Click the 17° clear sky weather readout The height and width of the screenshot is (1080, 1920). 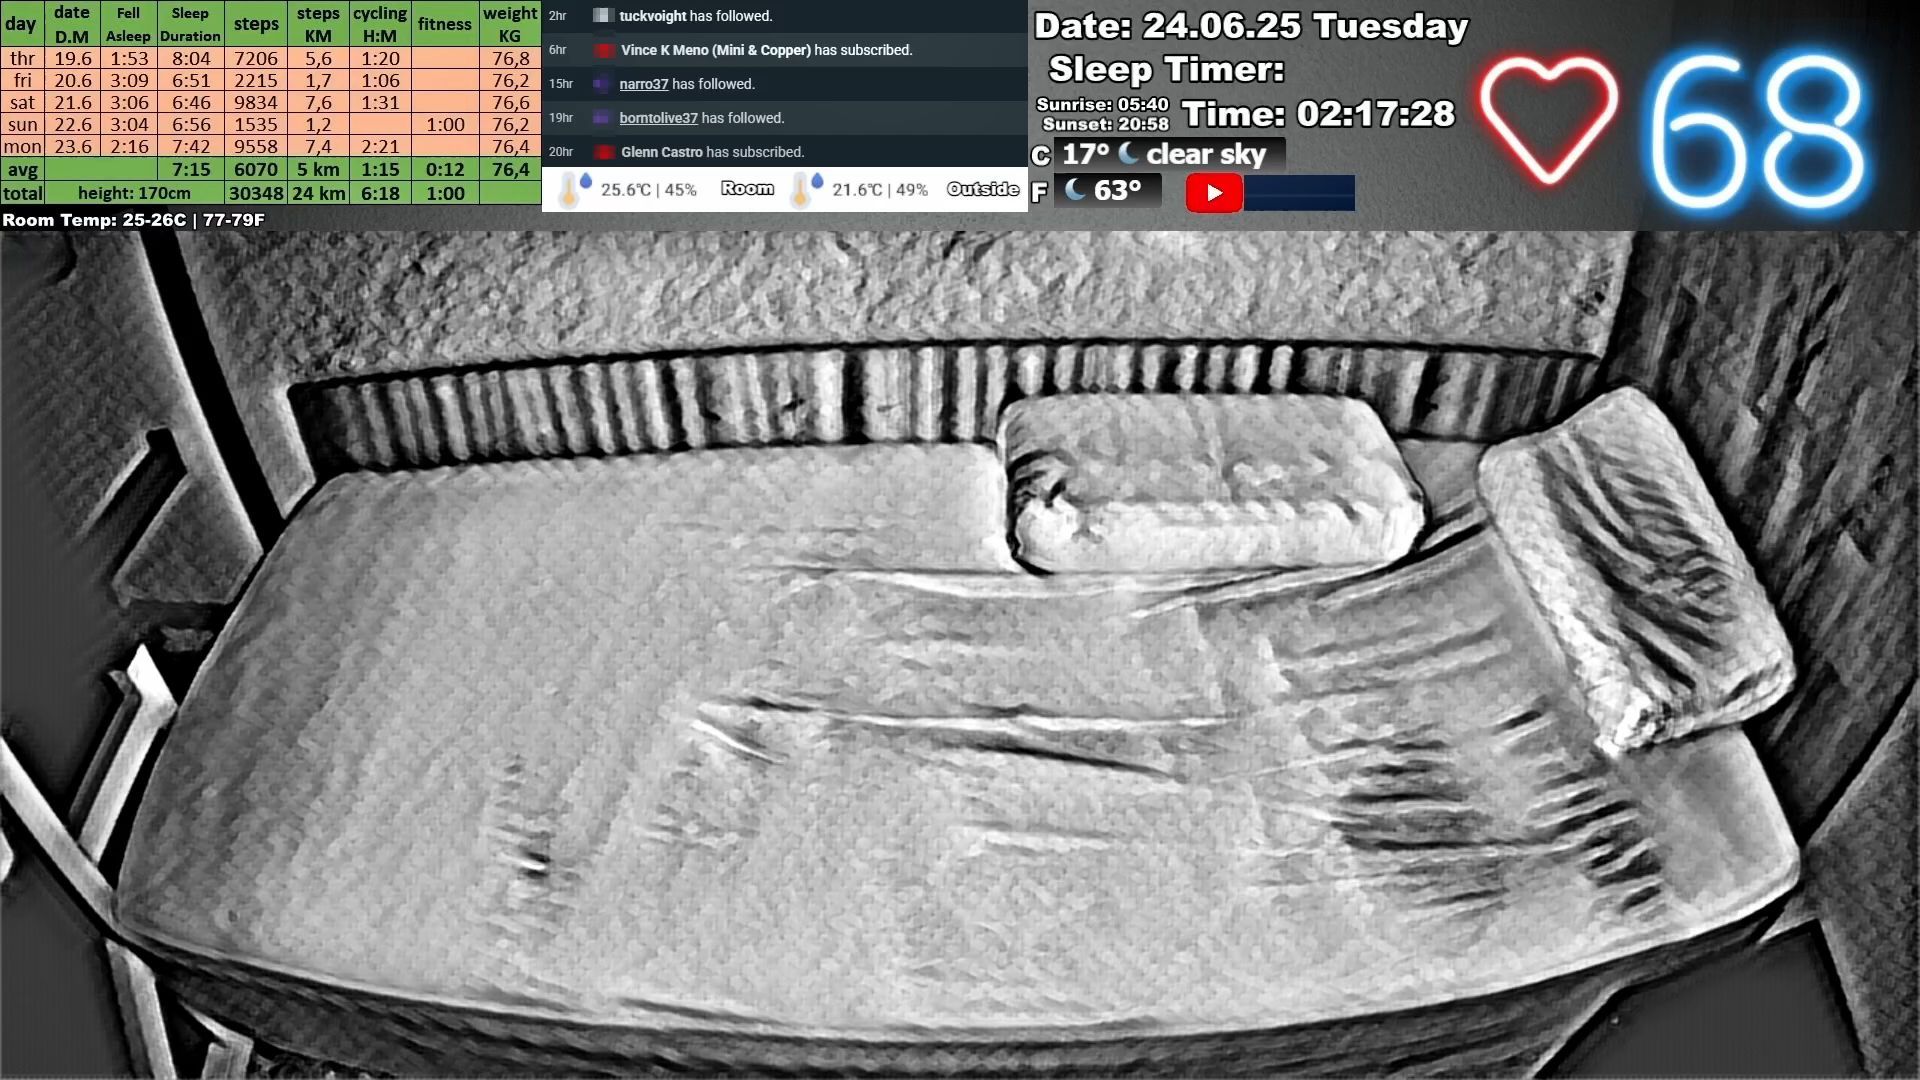(1169, 154)
